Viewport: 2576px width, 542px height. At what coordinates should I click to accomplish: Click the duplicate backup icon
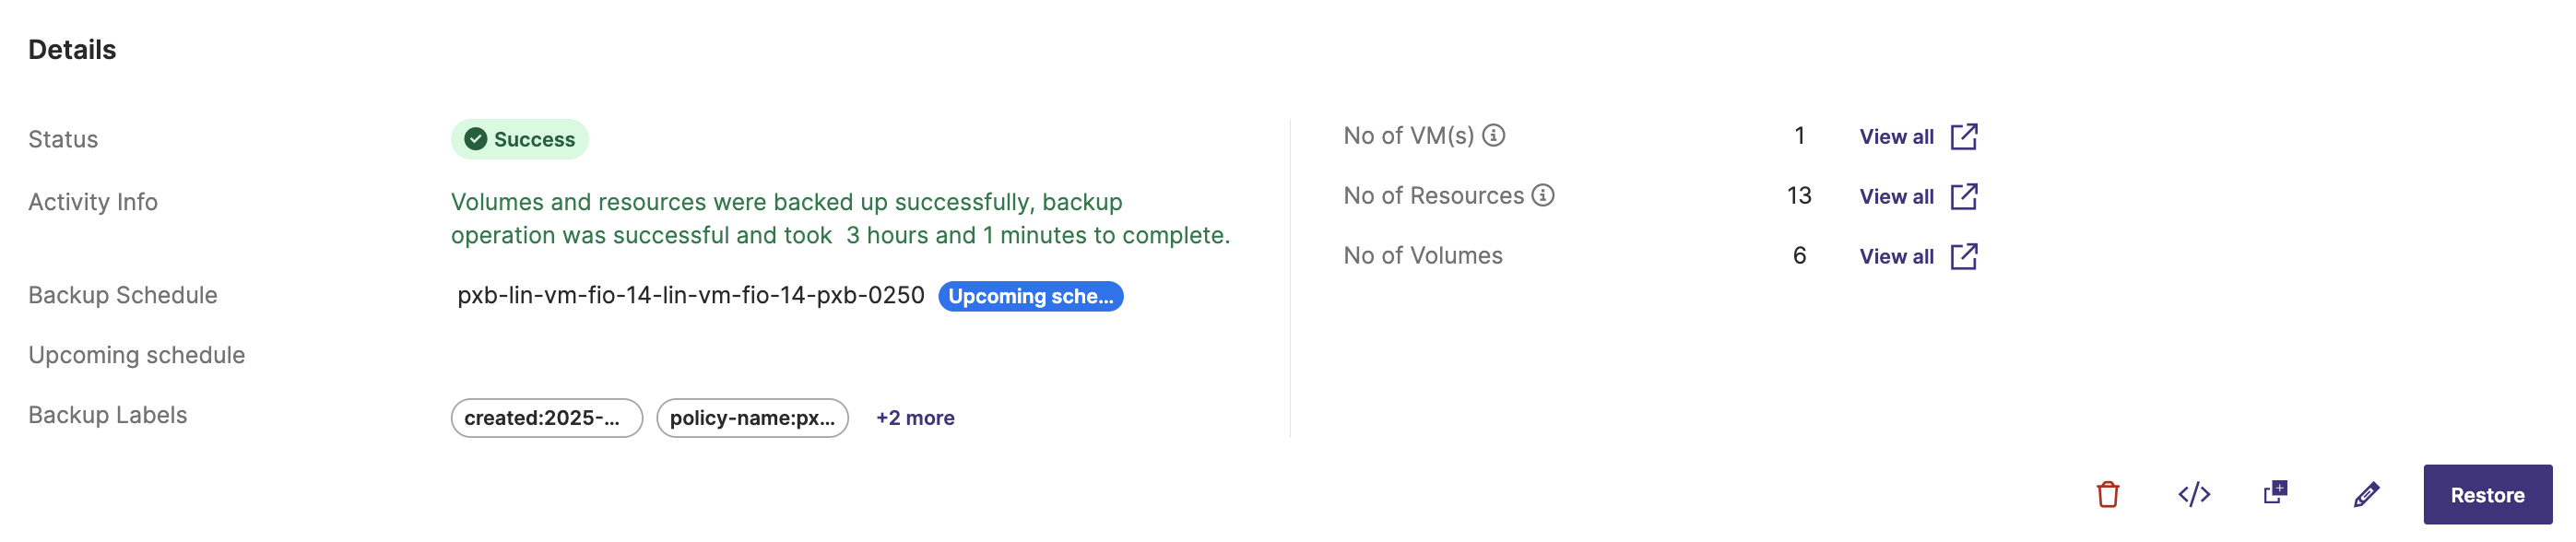click(x=2275, y=493)
